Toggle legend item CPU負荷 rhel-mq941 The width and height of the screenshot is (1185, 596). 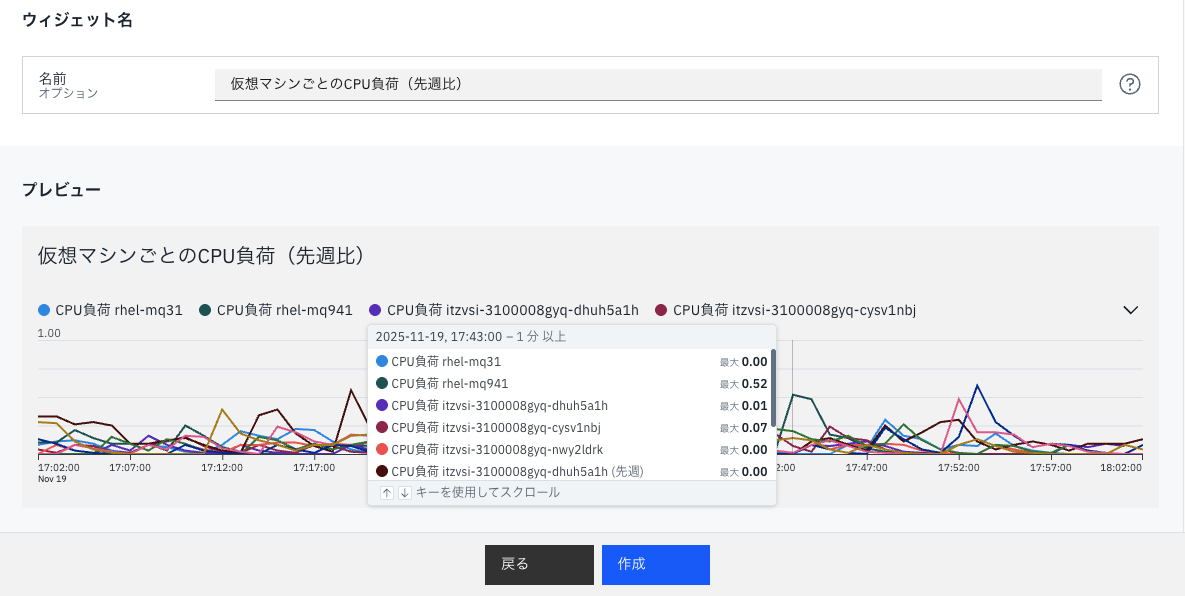click(x=276, y=310)
